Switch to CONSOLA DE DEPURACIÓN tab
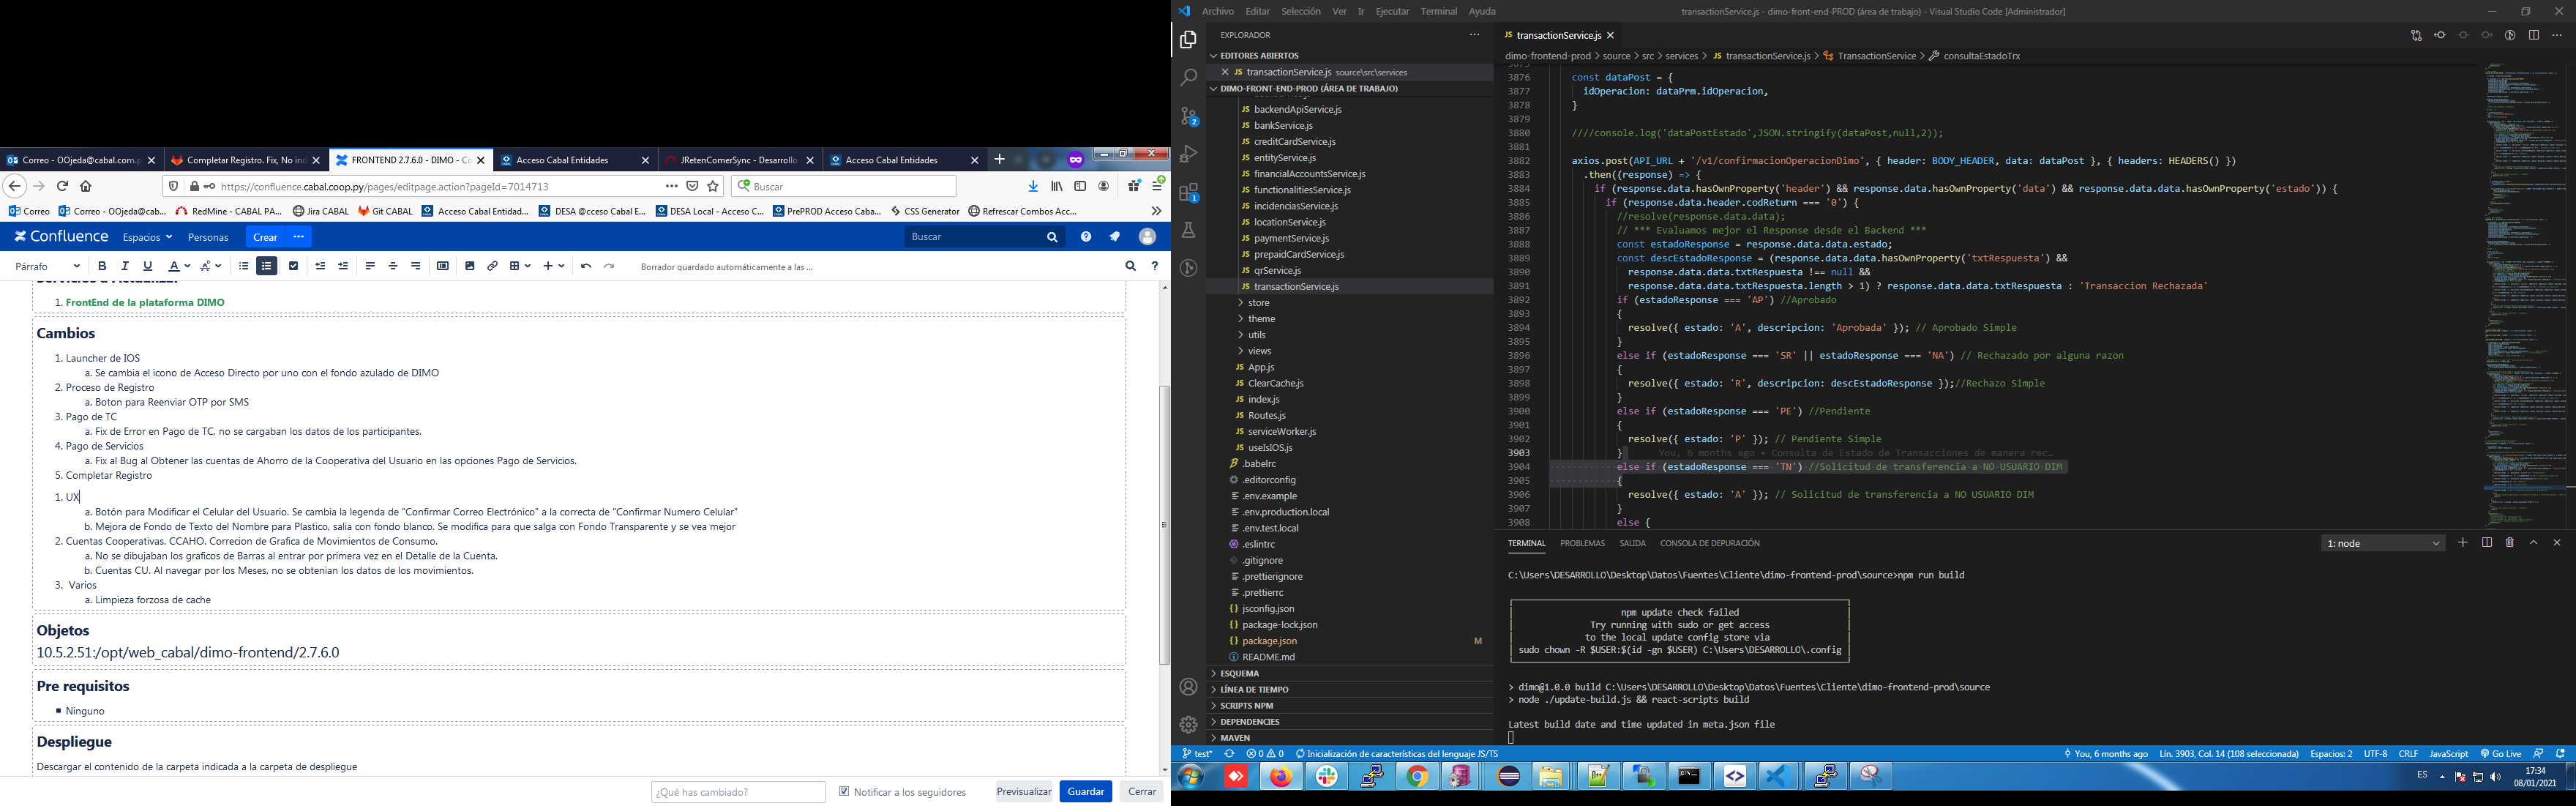The image size is (2576, 806). click(1710, 543)
